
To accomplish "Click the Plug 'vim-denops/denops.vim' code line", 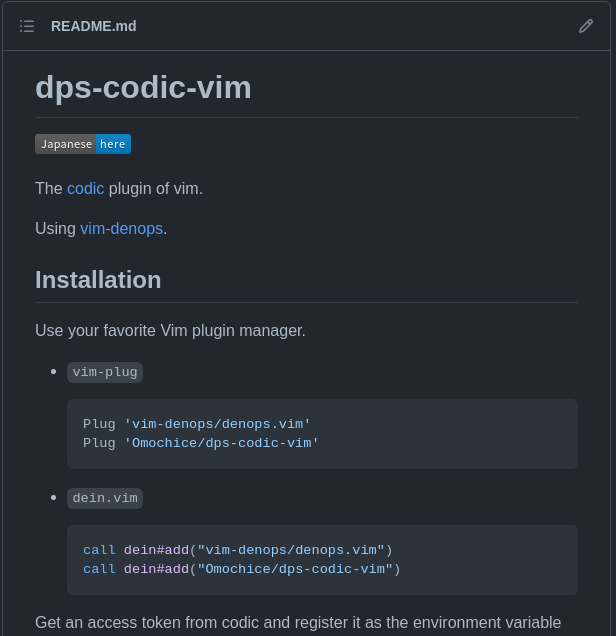I will click(x=197, y=424).
